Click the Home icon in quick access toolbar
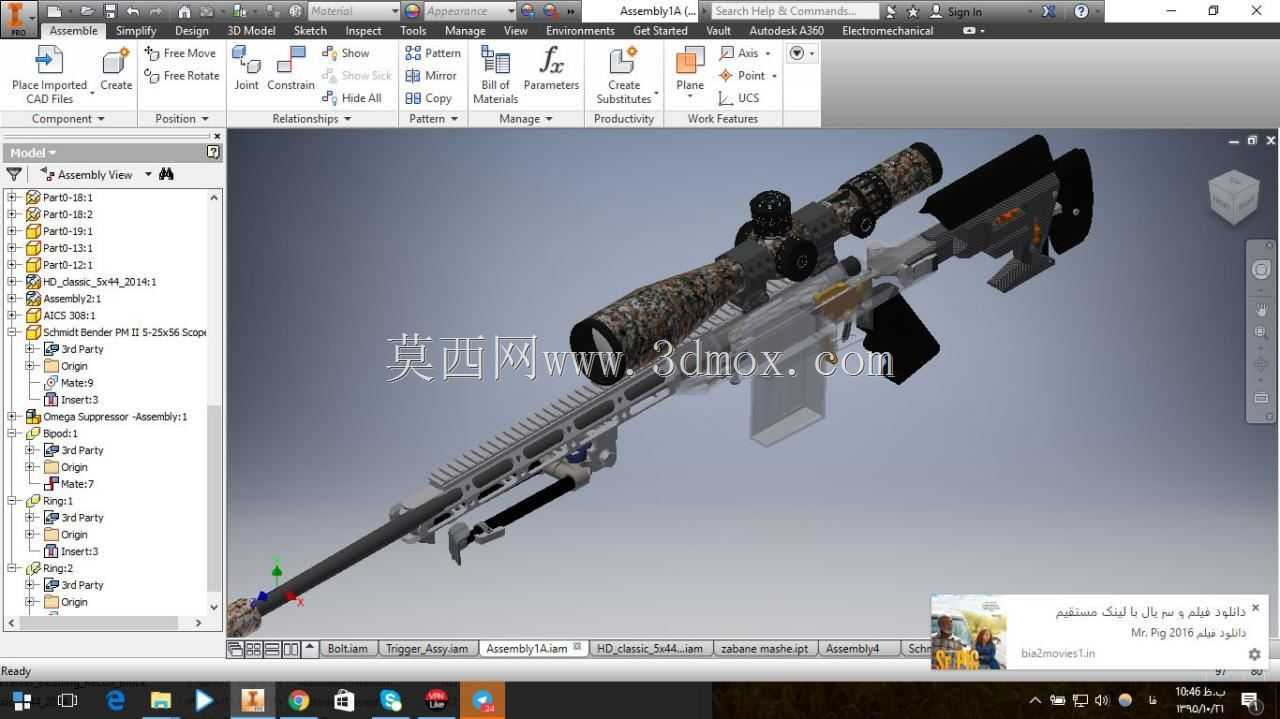This screenshot has width=1280, height=719. pos(184,11)
